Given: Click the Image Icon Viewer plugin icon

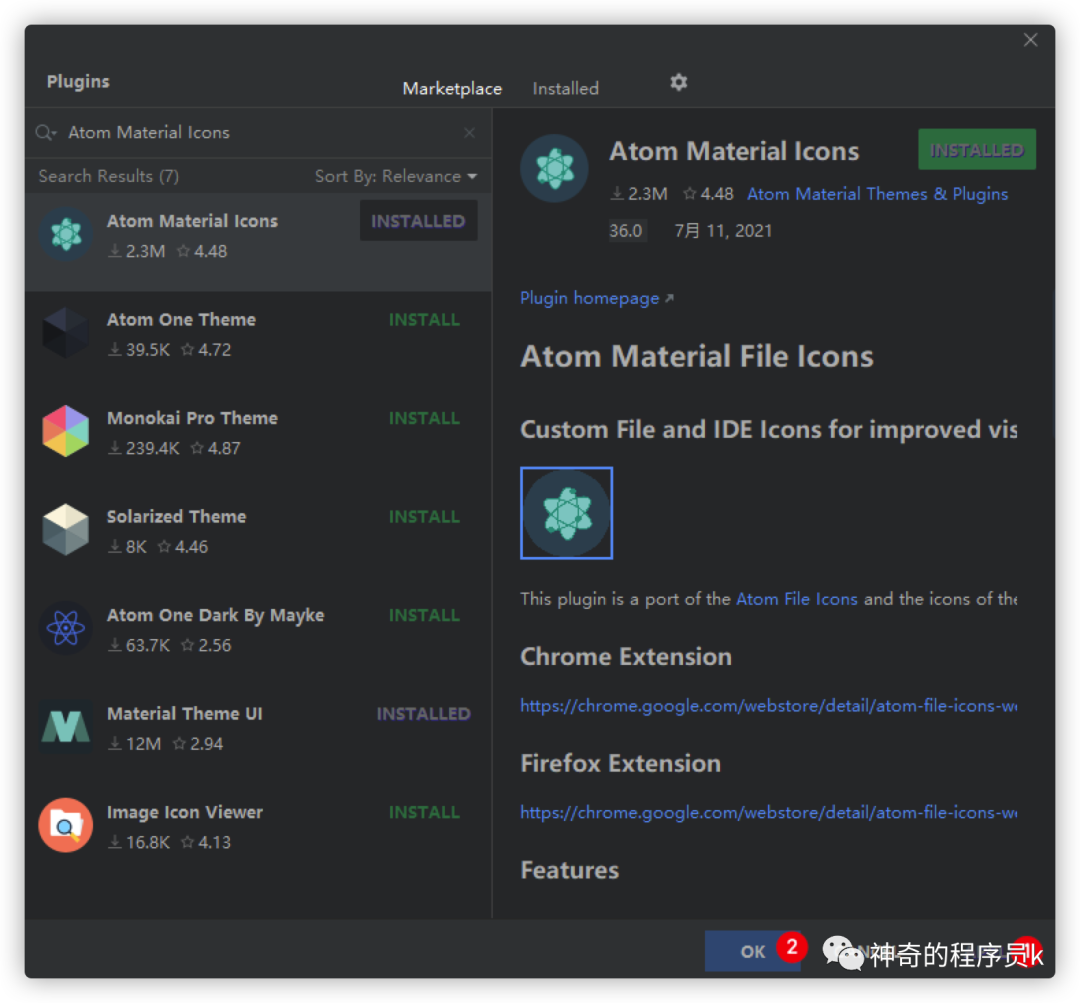Looking at the screenshot, I should (64, 825).
